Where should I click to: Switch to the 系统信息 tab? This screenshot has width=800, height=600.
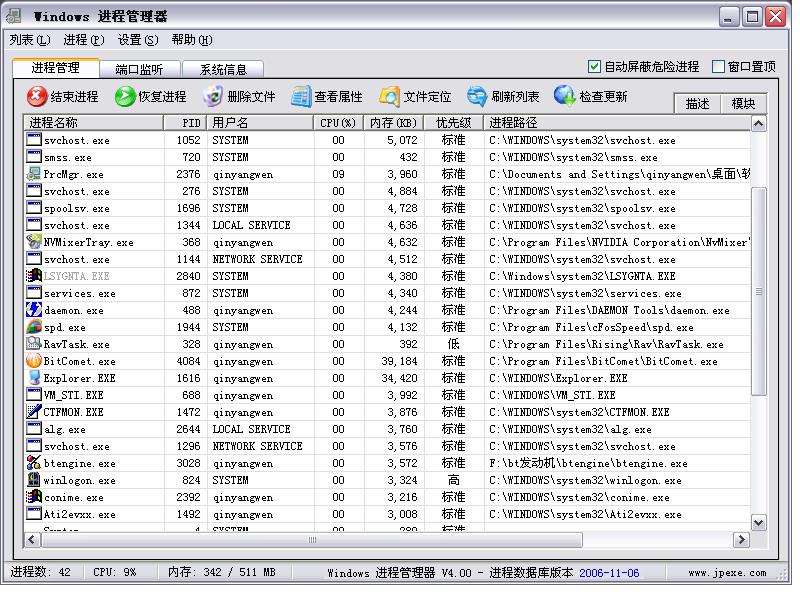[x=223, y=69]
